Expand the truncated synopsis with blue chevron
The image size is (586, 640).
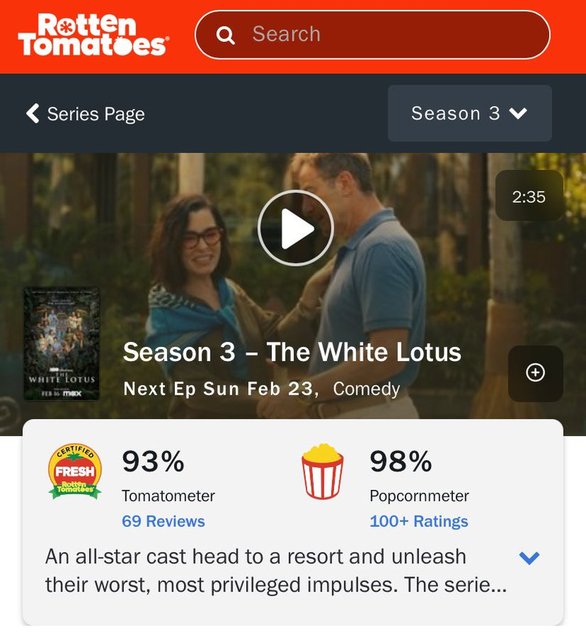529,558
